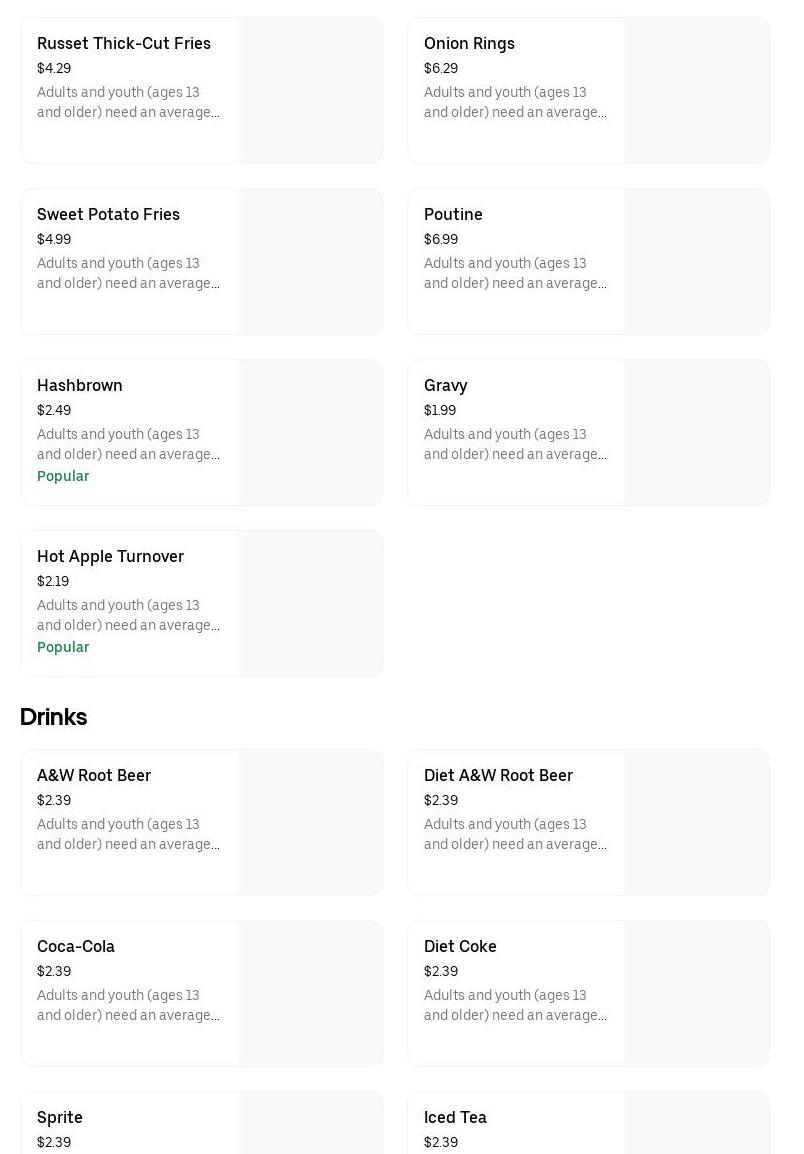
Task: Select the Diet Coke drink
Action: 460,947
